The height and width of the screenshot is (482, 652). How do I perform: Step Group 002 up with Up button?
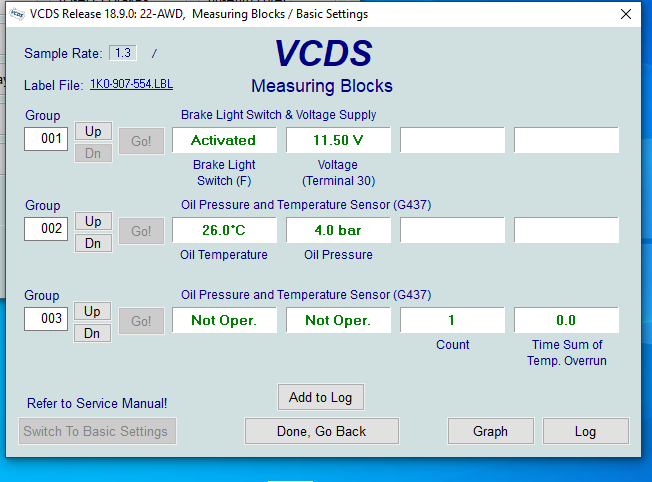[93, 221]
